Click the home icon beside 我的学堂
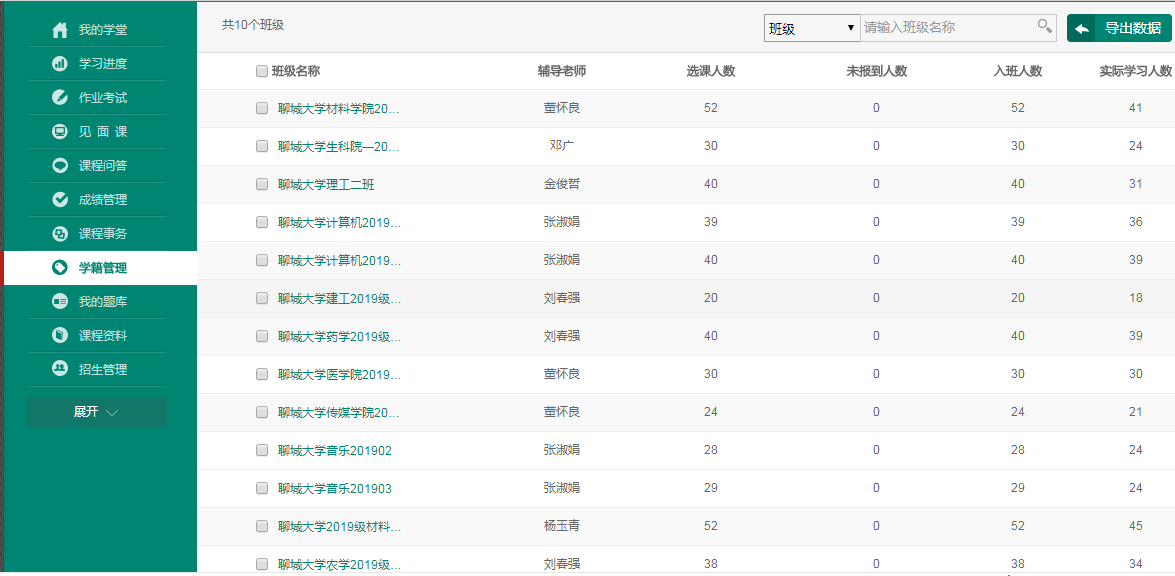The image size is (1175, 576). tap(60, 30)
